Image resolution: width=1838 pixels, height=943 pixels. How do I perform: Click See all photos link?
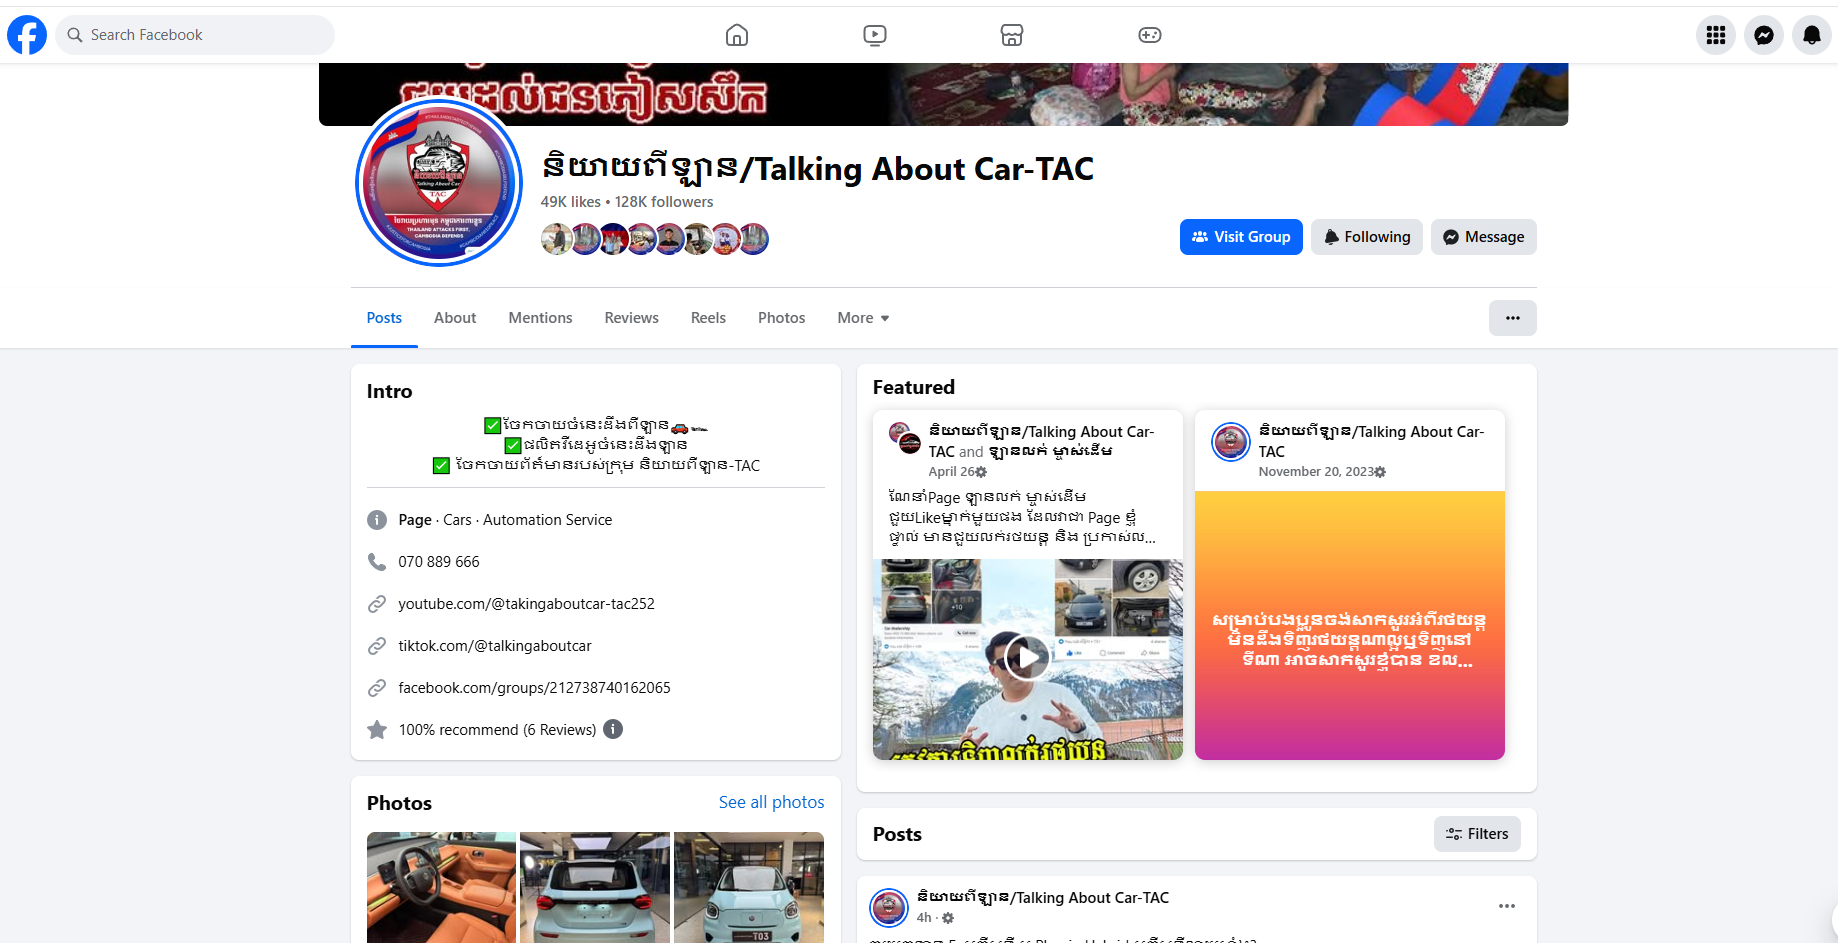point(771,802)
